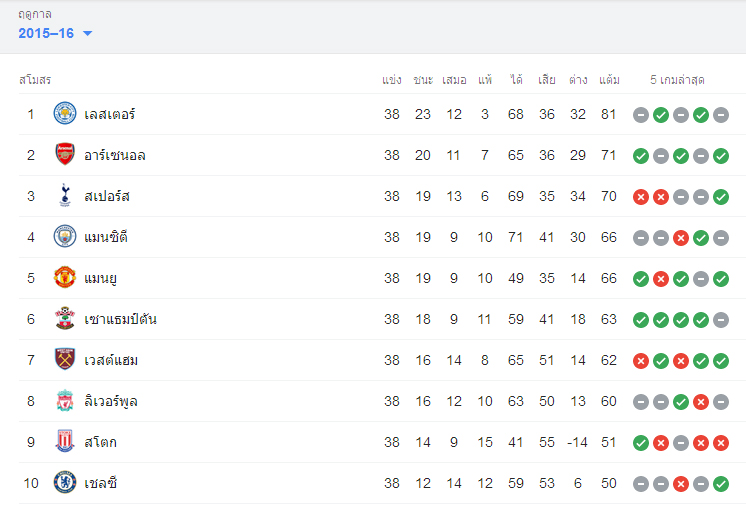Click the Chelsea club crest
This screenshot has height=505, width=746.
click(65, 483)
